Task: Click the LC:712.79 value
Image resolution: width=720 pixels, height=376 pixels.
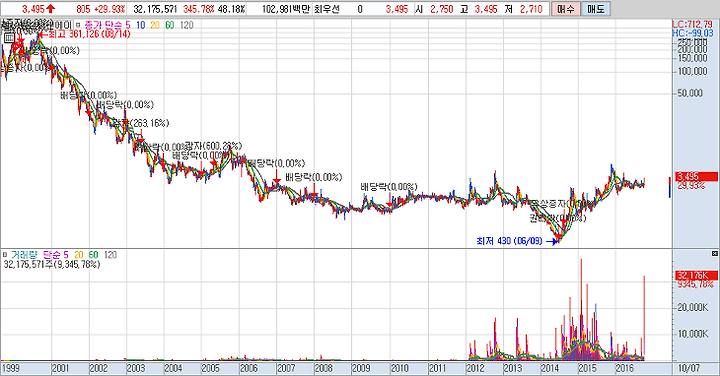Action: pyautogui.click(x=692, y=24)
